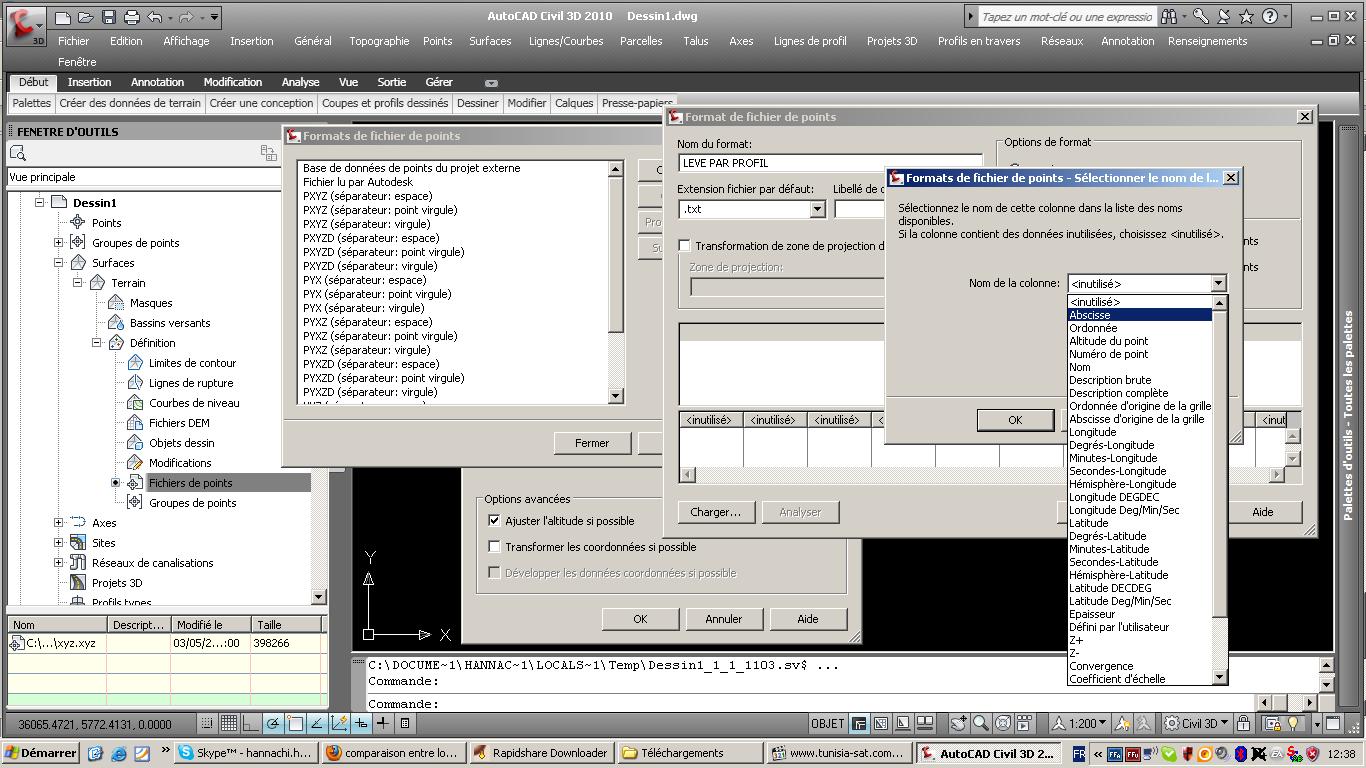Select Fichiers de points tree item

click(190, 483)
